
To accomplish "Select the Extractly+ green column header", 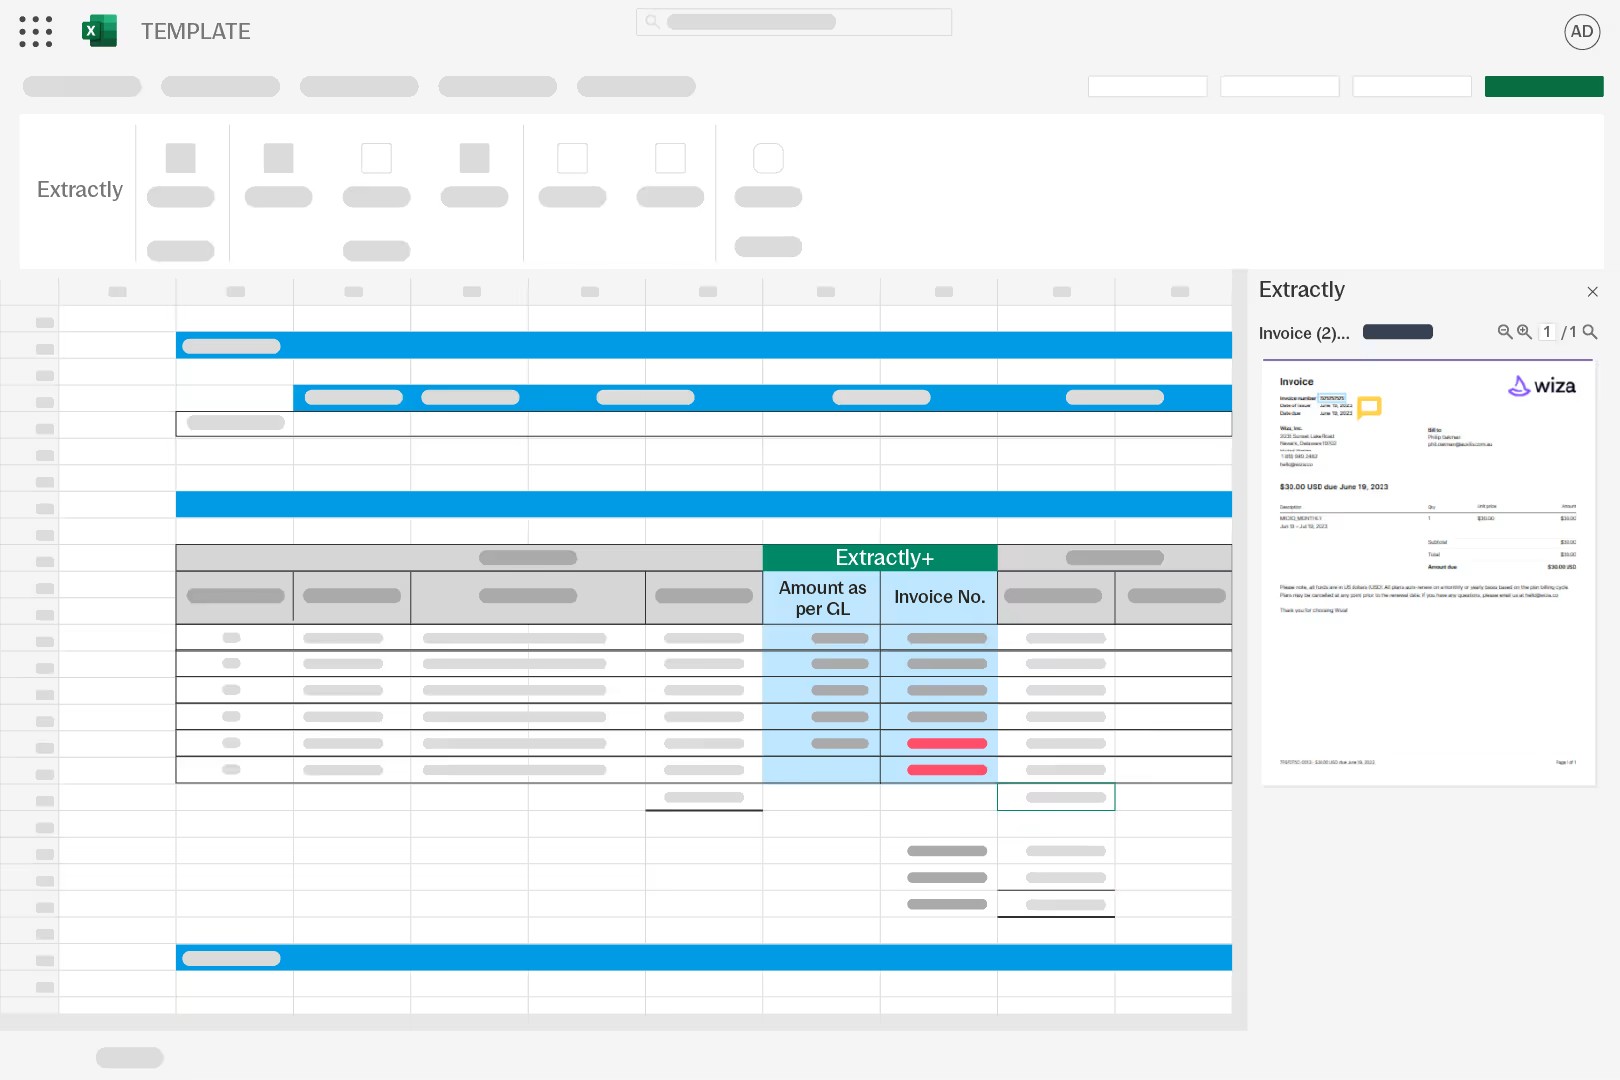I will (880, 557).
